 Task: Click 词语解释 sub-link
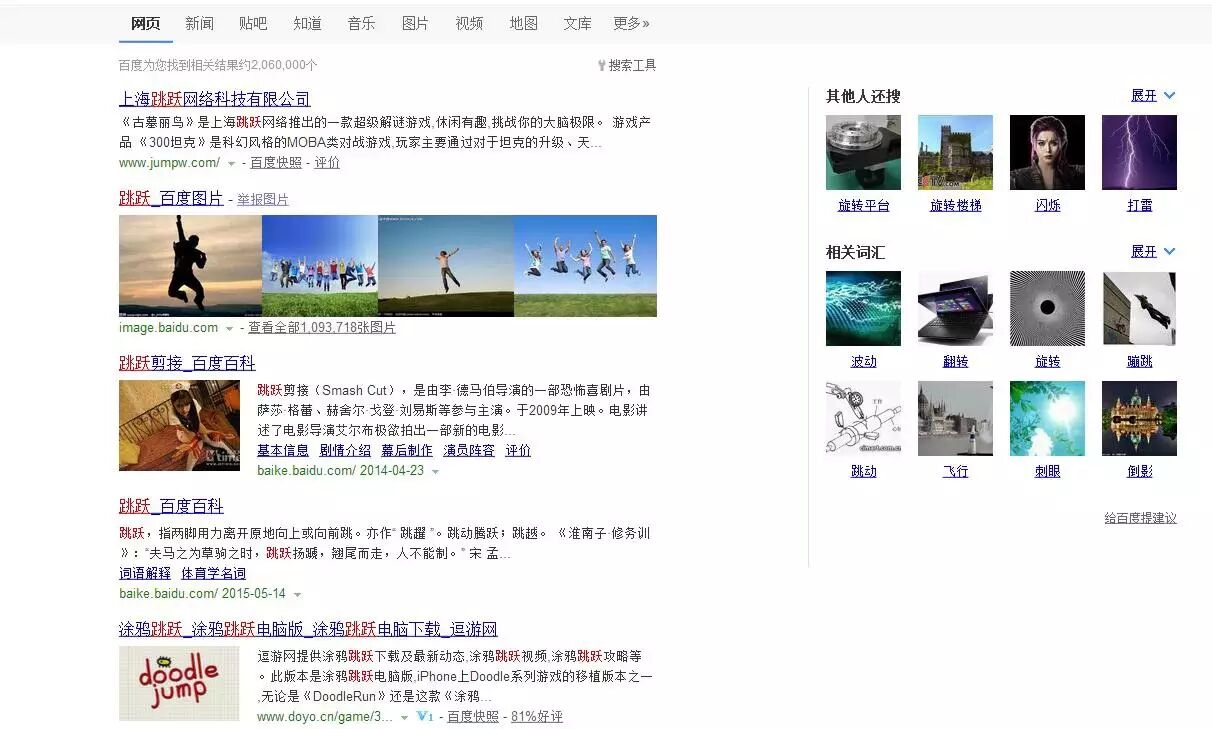[x=145, y=573]
